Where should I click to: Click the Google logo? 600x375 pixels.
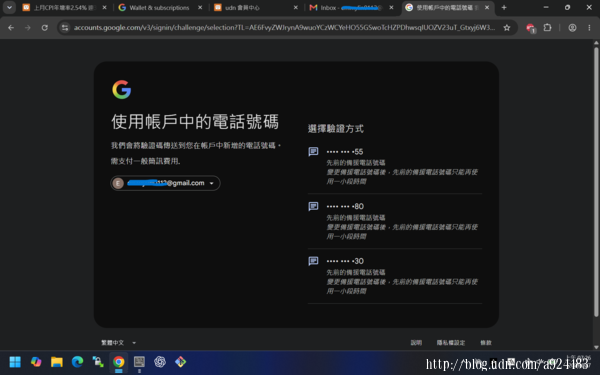(x=122, y=90)
